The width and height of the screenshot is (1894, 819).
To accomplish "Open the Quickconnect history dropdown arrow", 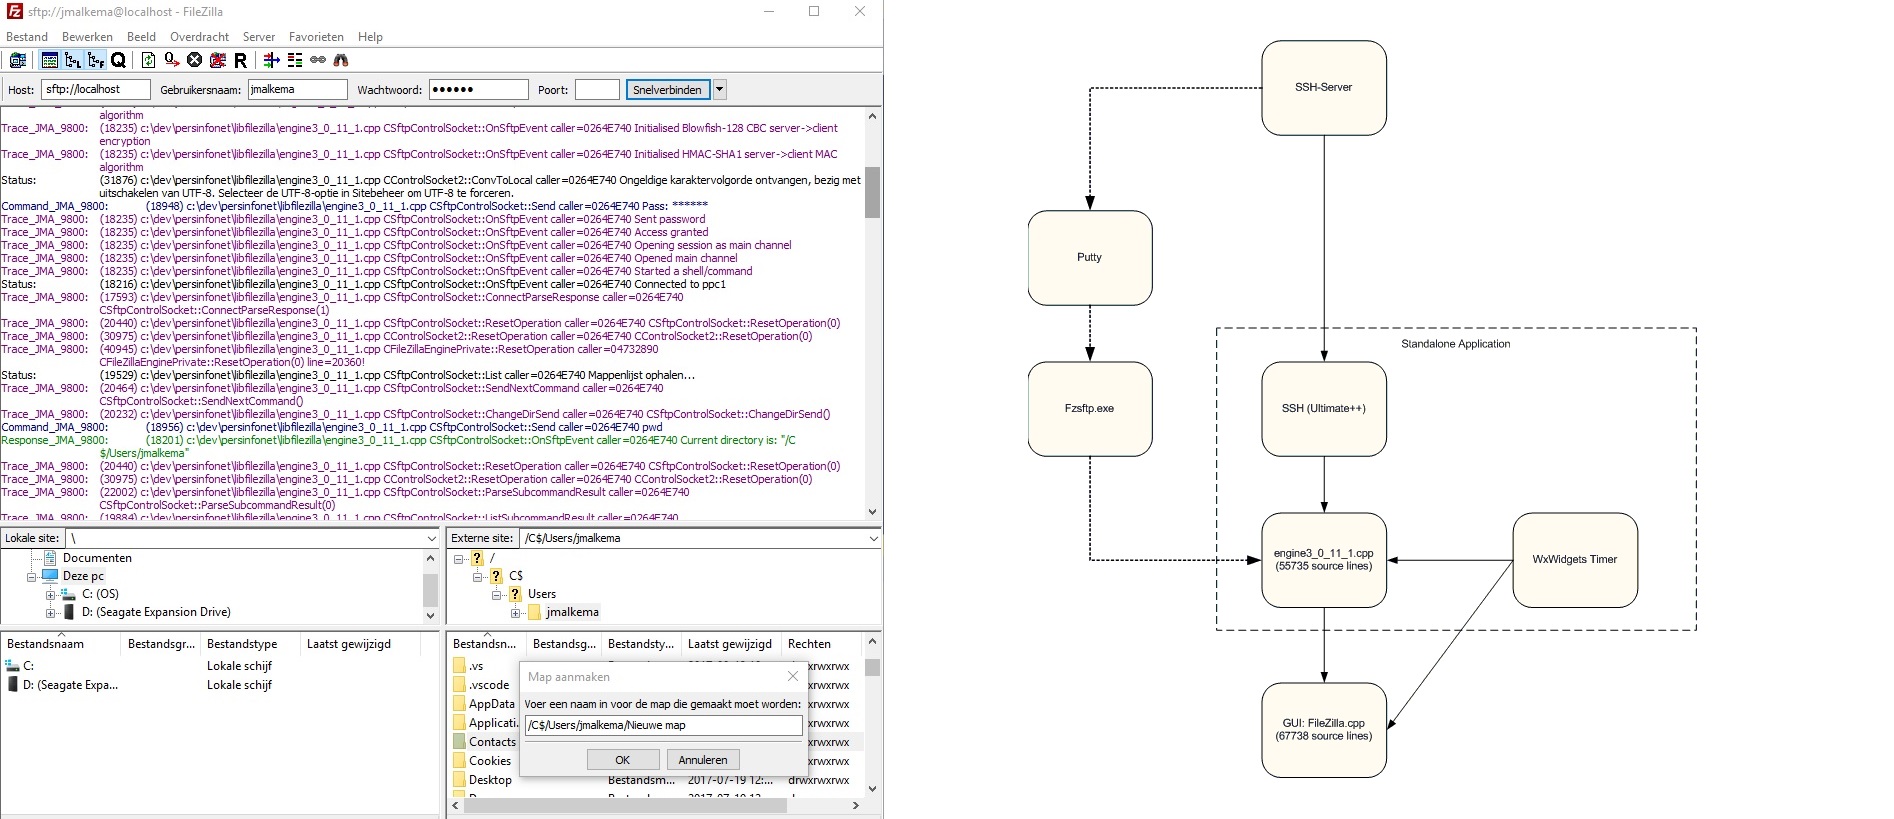I will tap(719, 90).
